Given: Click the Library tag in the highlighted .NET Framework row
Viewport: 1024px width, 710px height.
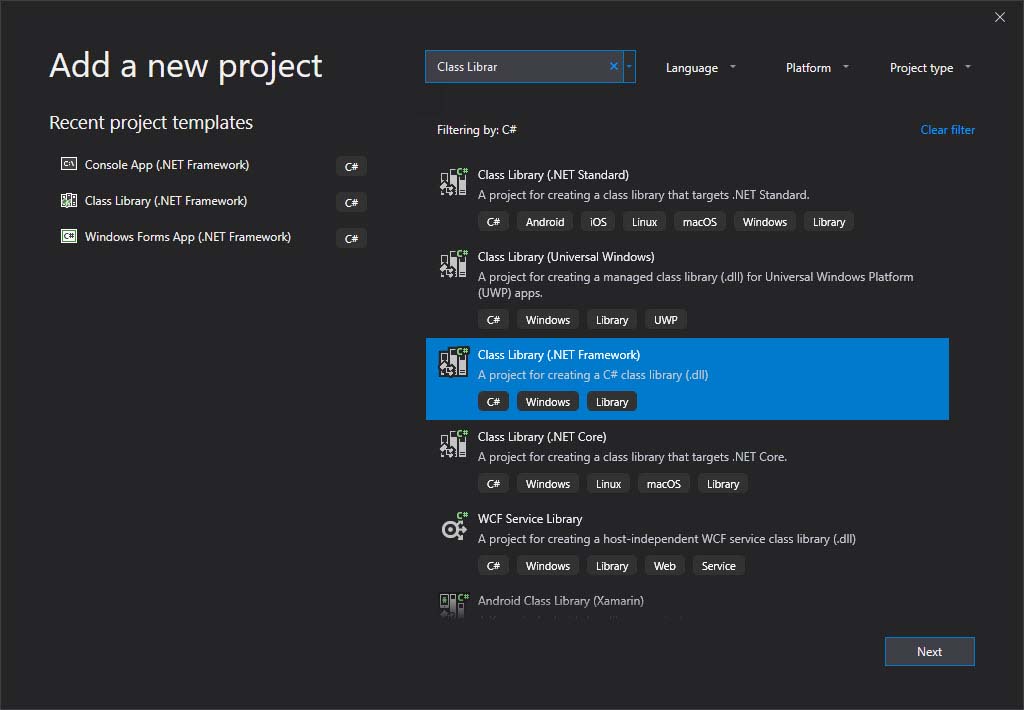Looking at the screenshot, I should (x=612, y=402).
